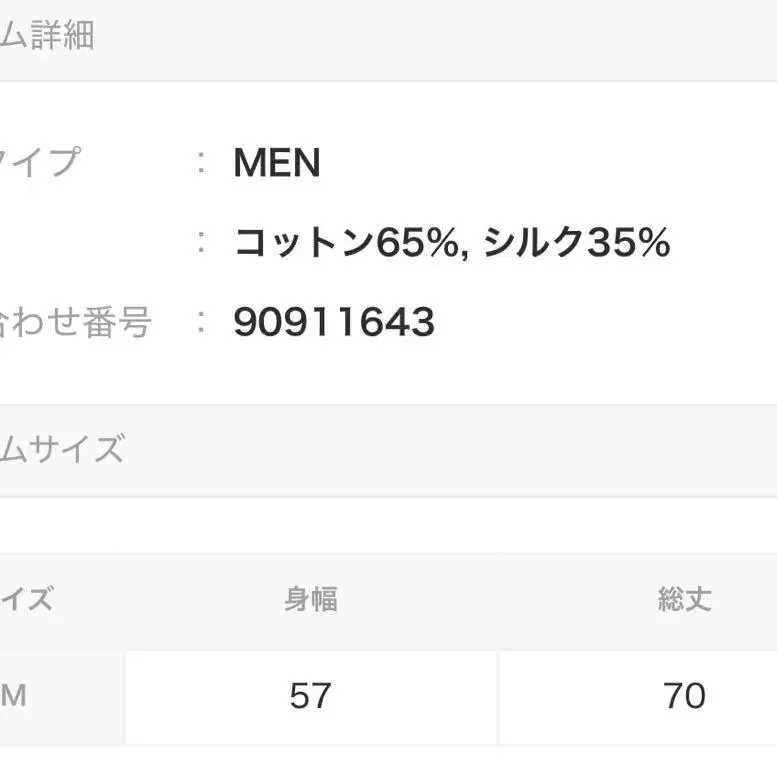Click the 総丈 column header

click(684, 600)
